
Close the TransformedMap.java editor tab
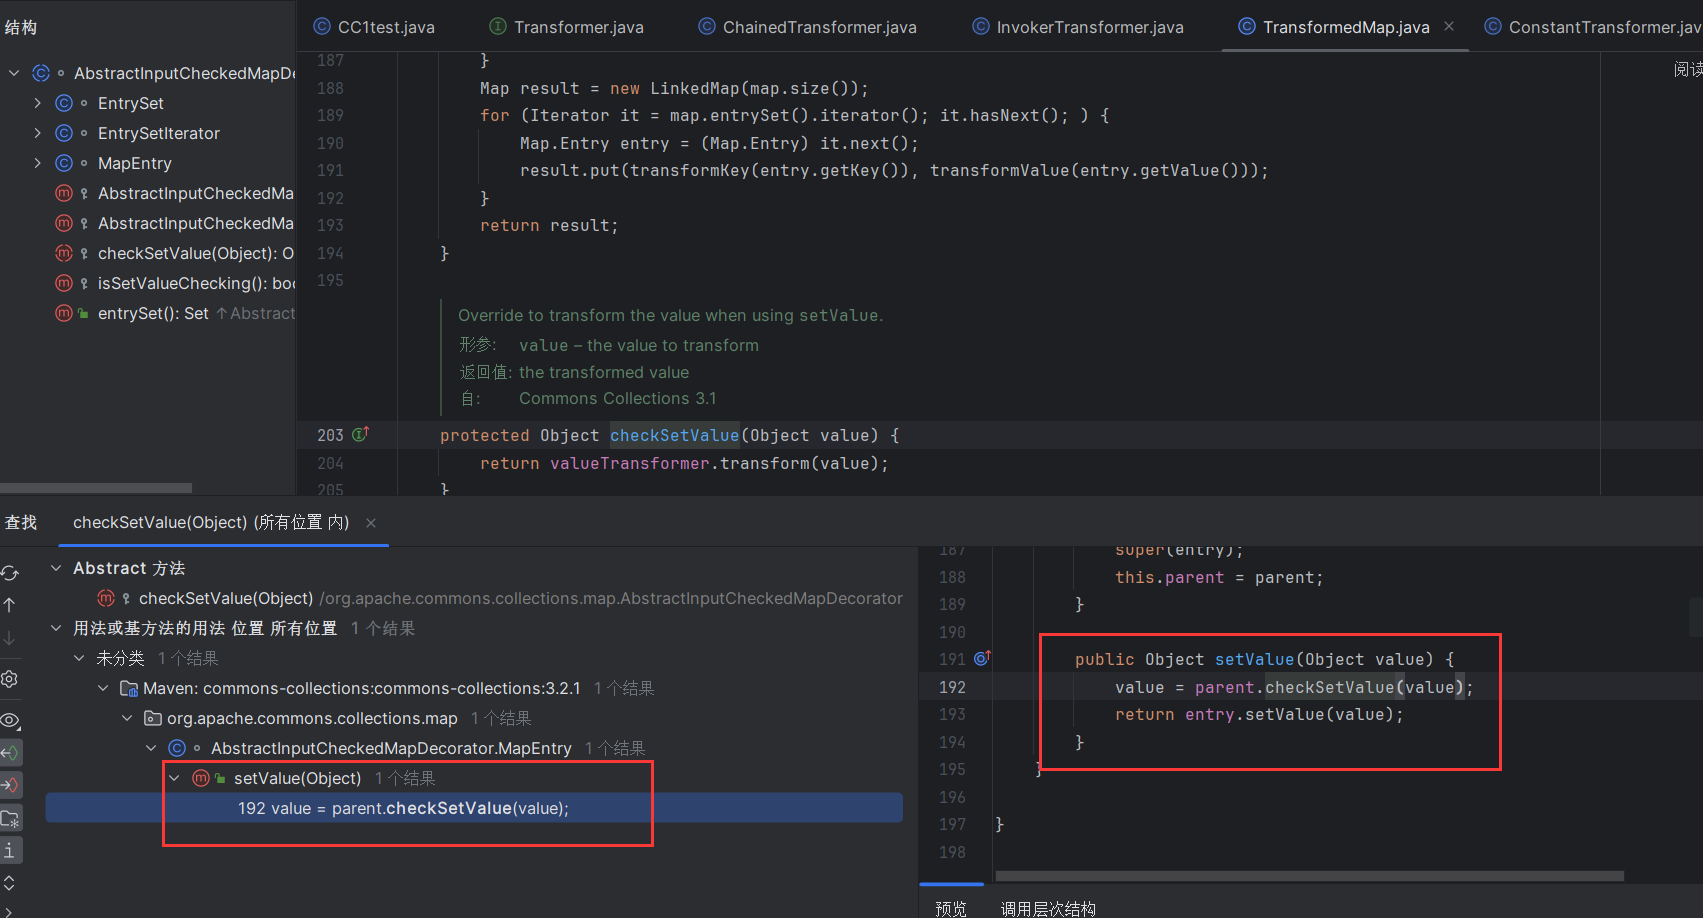(x=1449, y=27)
